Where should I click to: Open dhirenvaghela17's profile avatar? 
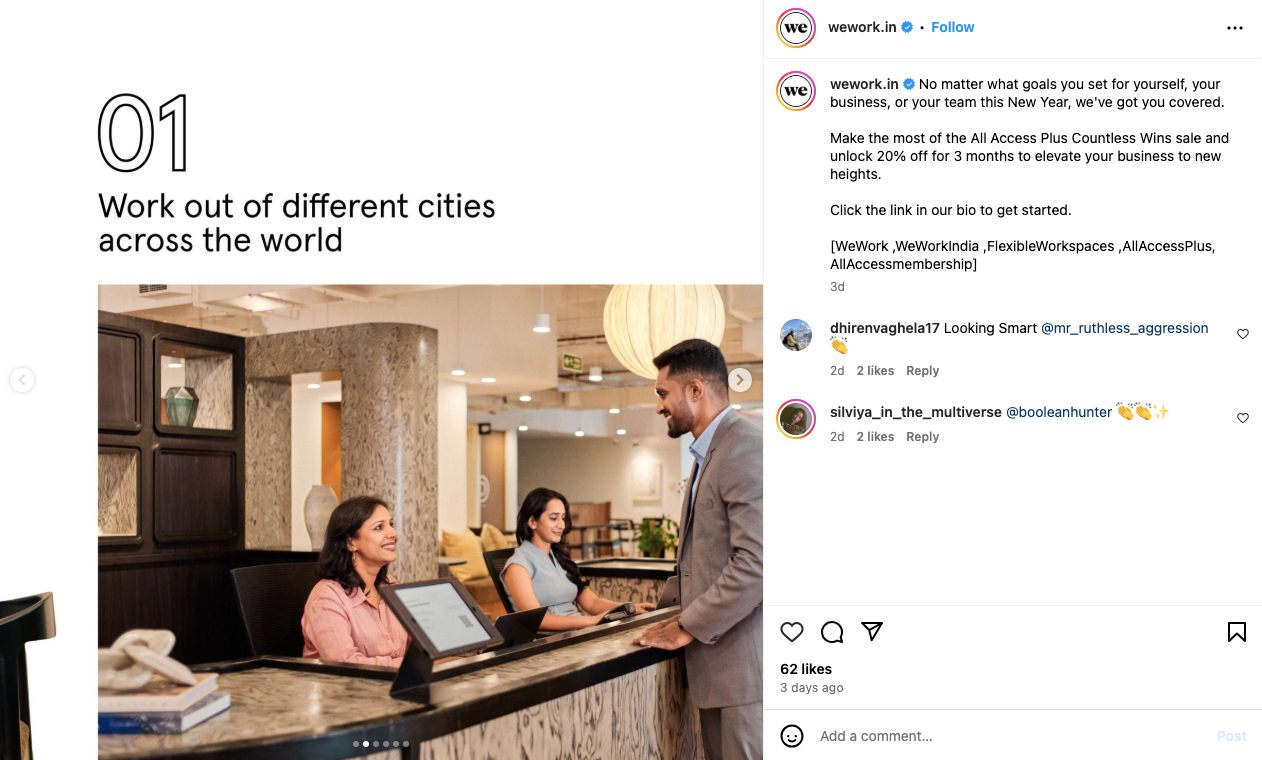[x=796, y=335]
